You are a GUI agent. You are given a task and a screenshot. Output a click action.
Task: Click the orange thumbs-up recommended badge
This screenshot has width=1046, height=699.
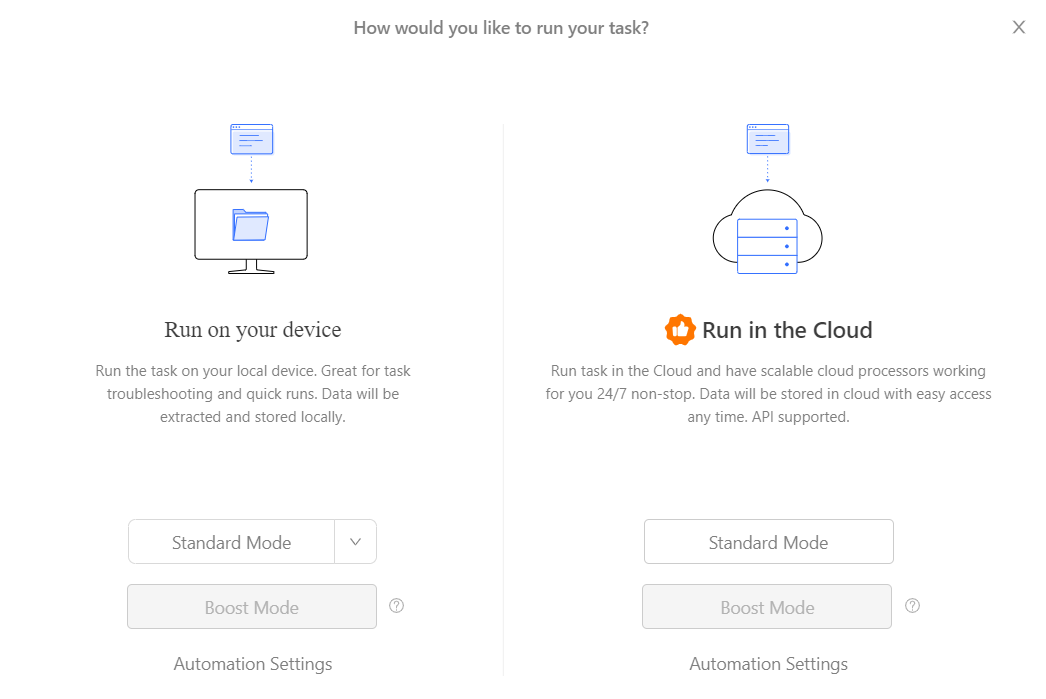tap(680, 330)
